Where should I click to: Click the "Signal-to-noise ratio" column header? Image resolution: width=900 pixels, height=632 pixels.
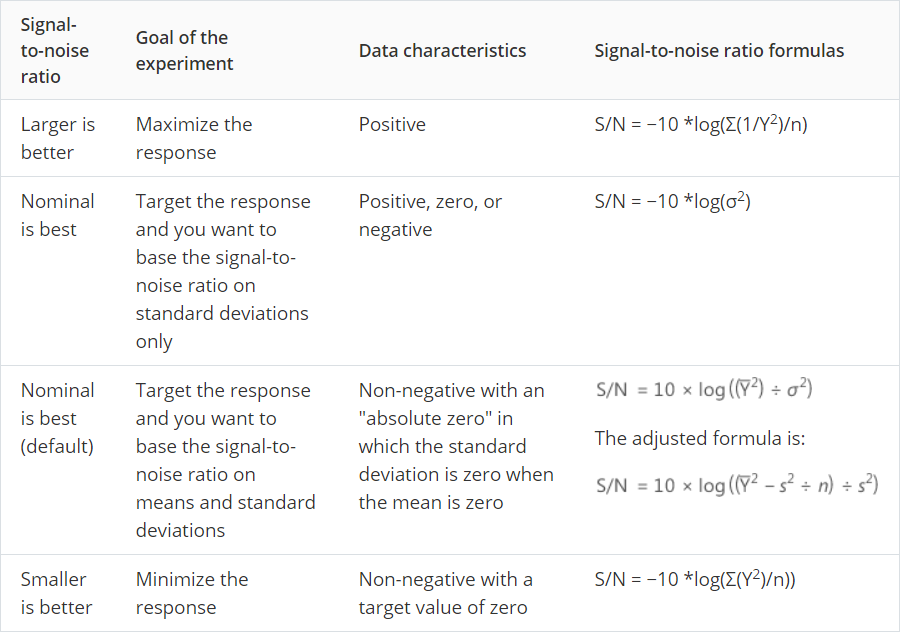(55, 50)
